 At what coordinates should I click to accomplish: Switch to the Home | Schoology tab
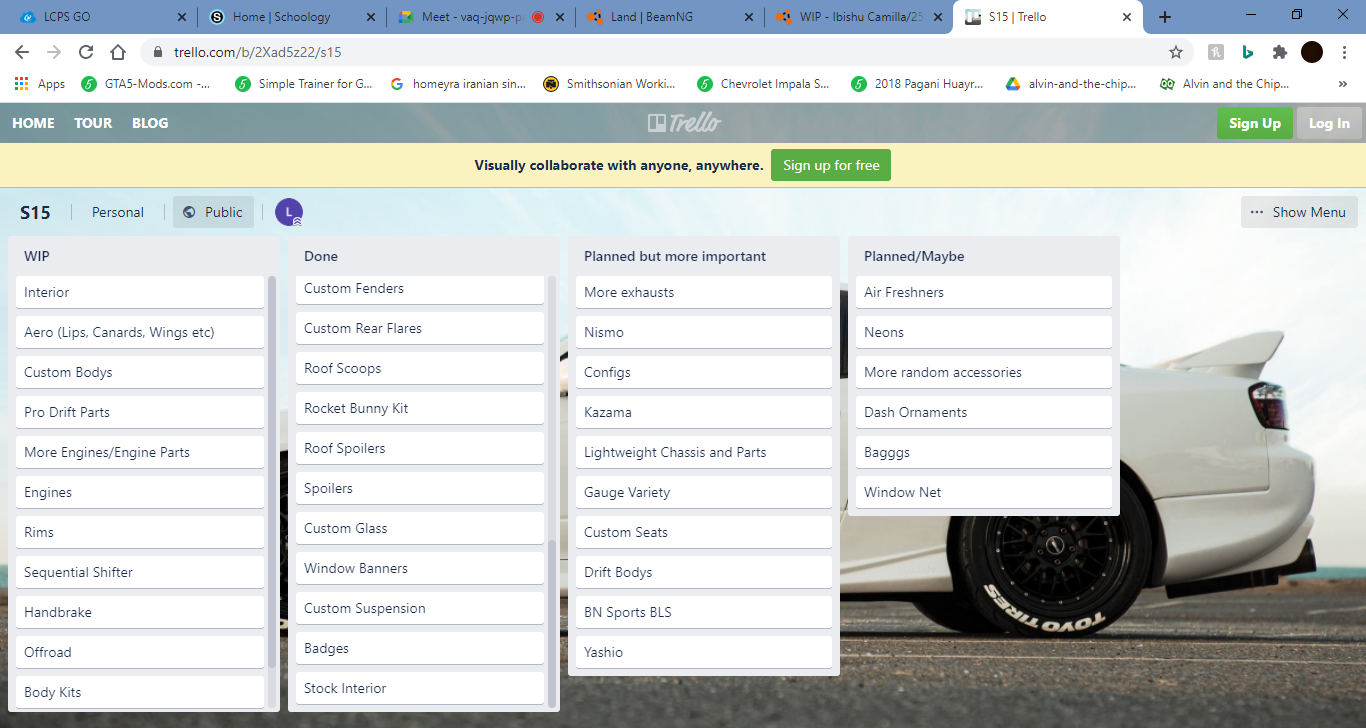pos(290,17)
